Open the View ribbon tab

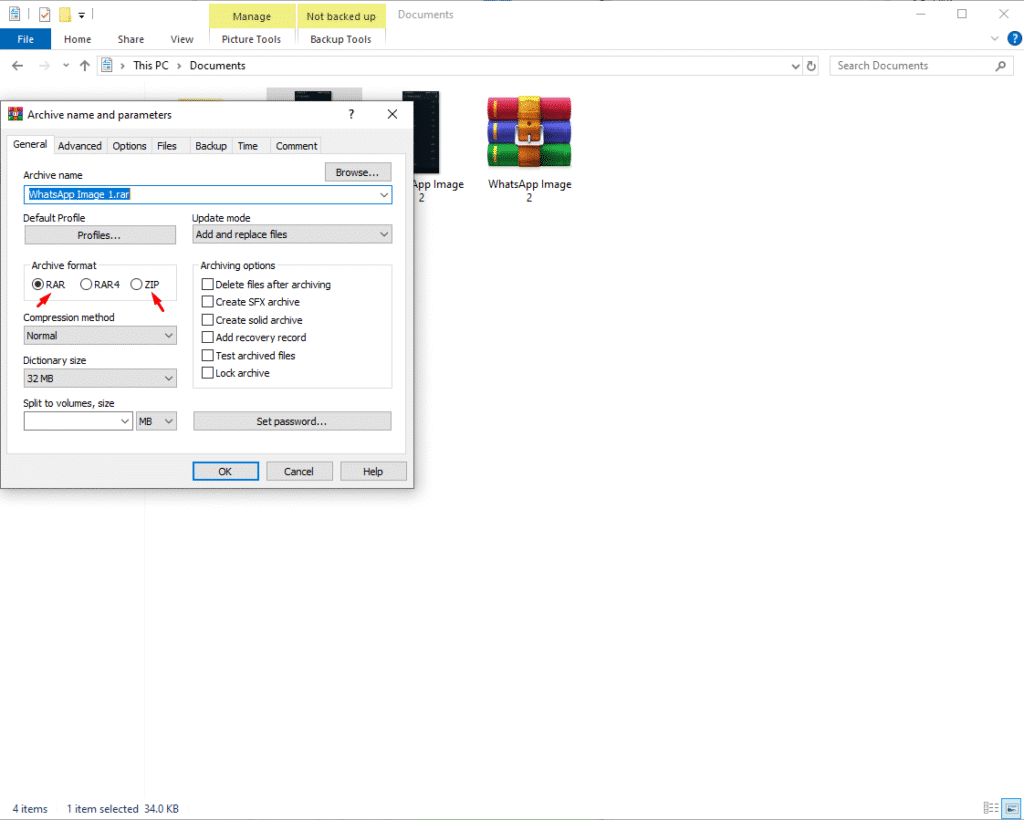[x=182, y=39]
